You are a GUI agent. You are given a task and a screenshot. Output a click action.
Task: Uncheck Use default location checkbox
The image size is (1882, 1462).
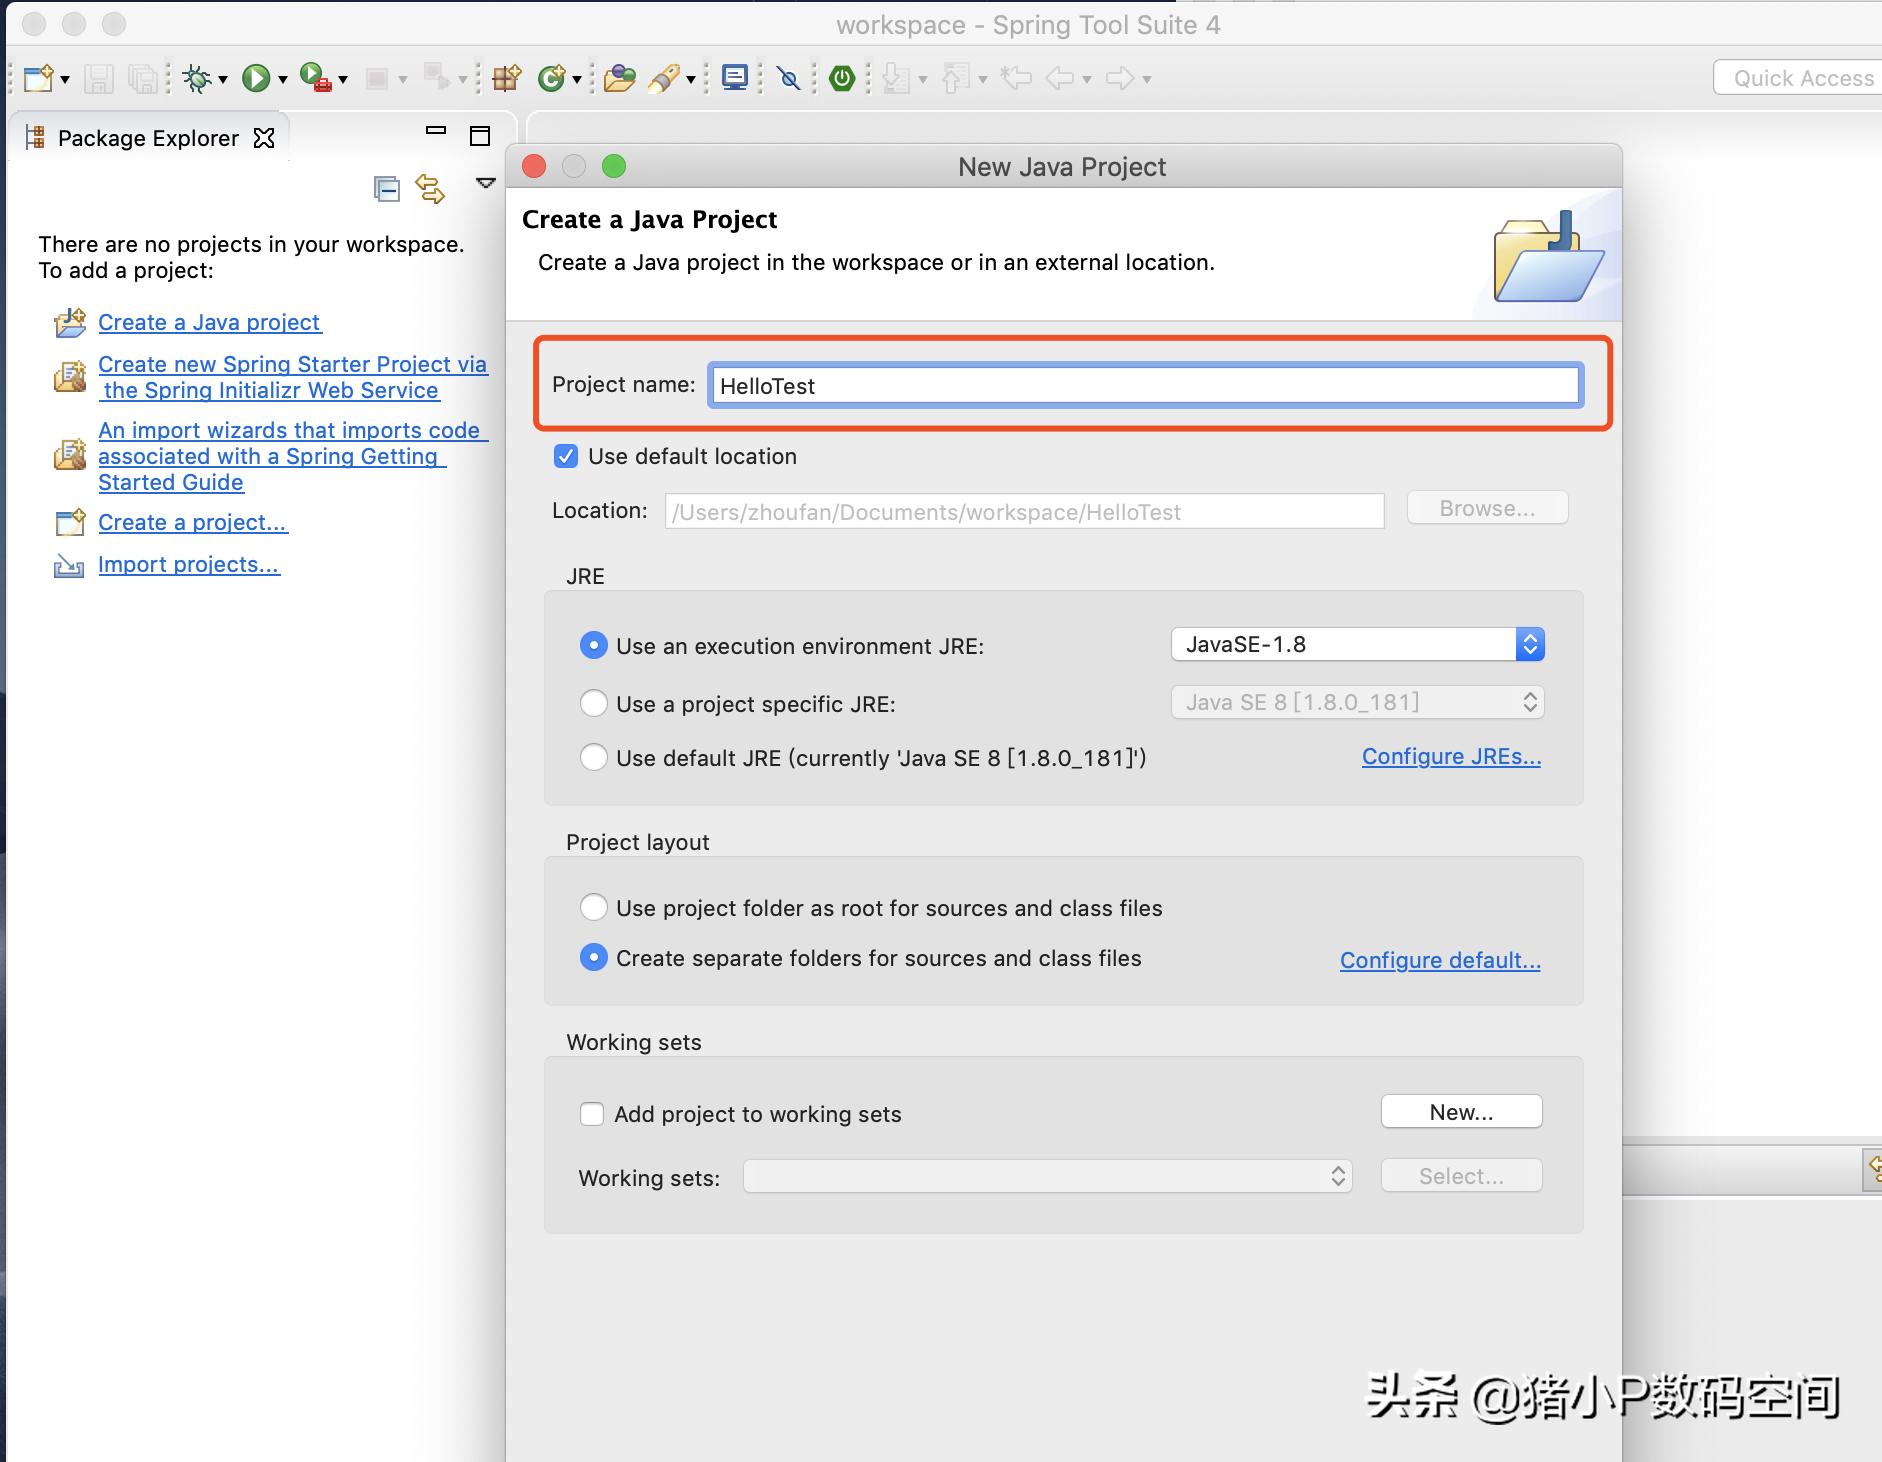coord(566,457)
